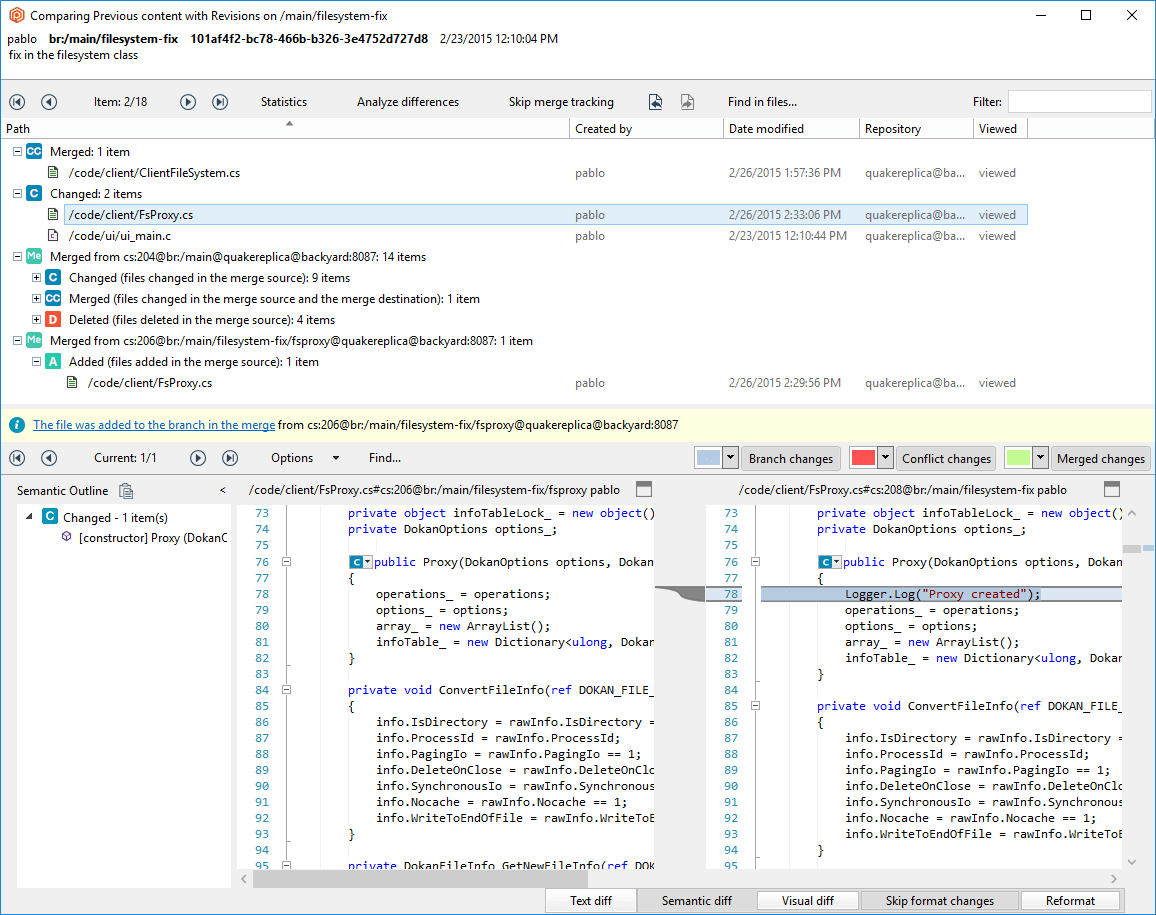Click constructor icon in Semantic Outline
Image resolution: width=1156 pixels, height=915 pixels.
(66, 537)
